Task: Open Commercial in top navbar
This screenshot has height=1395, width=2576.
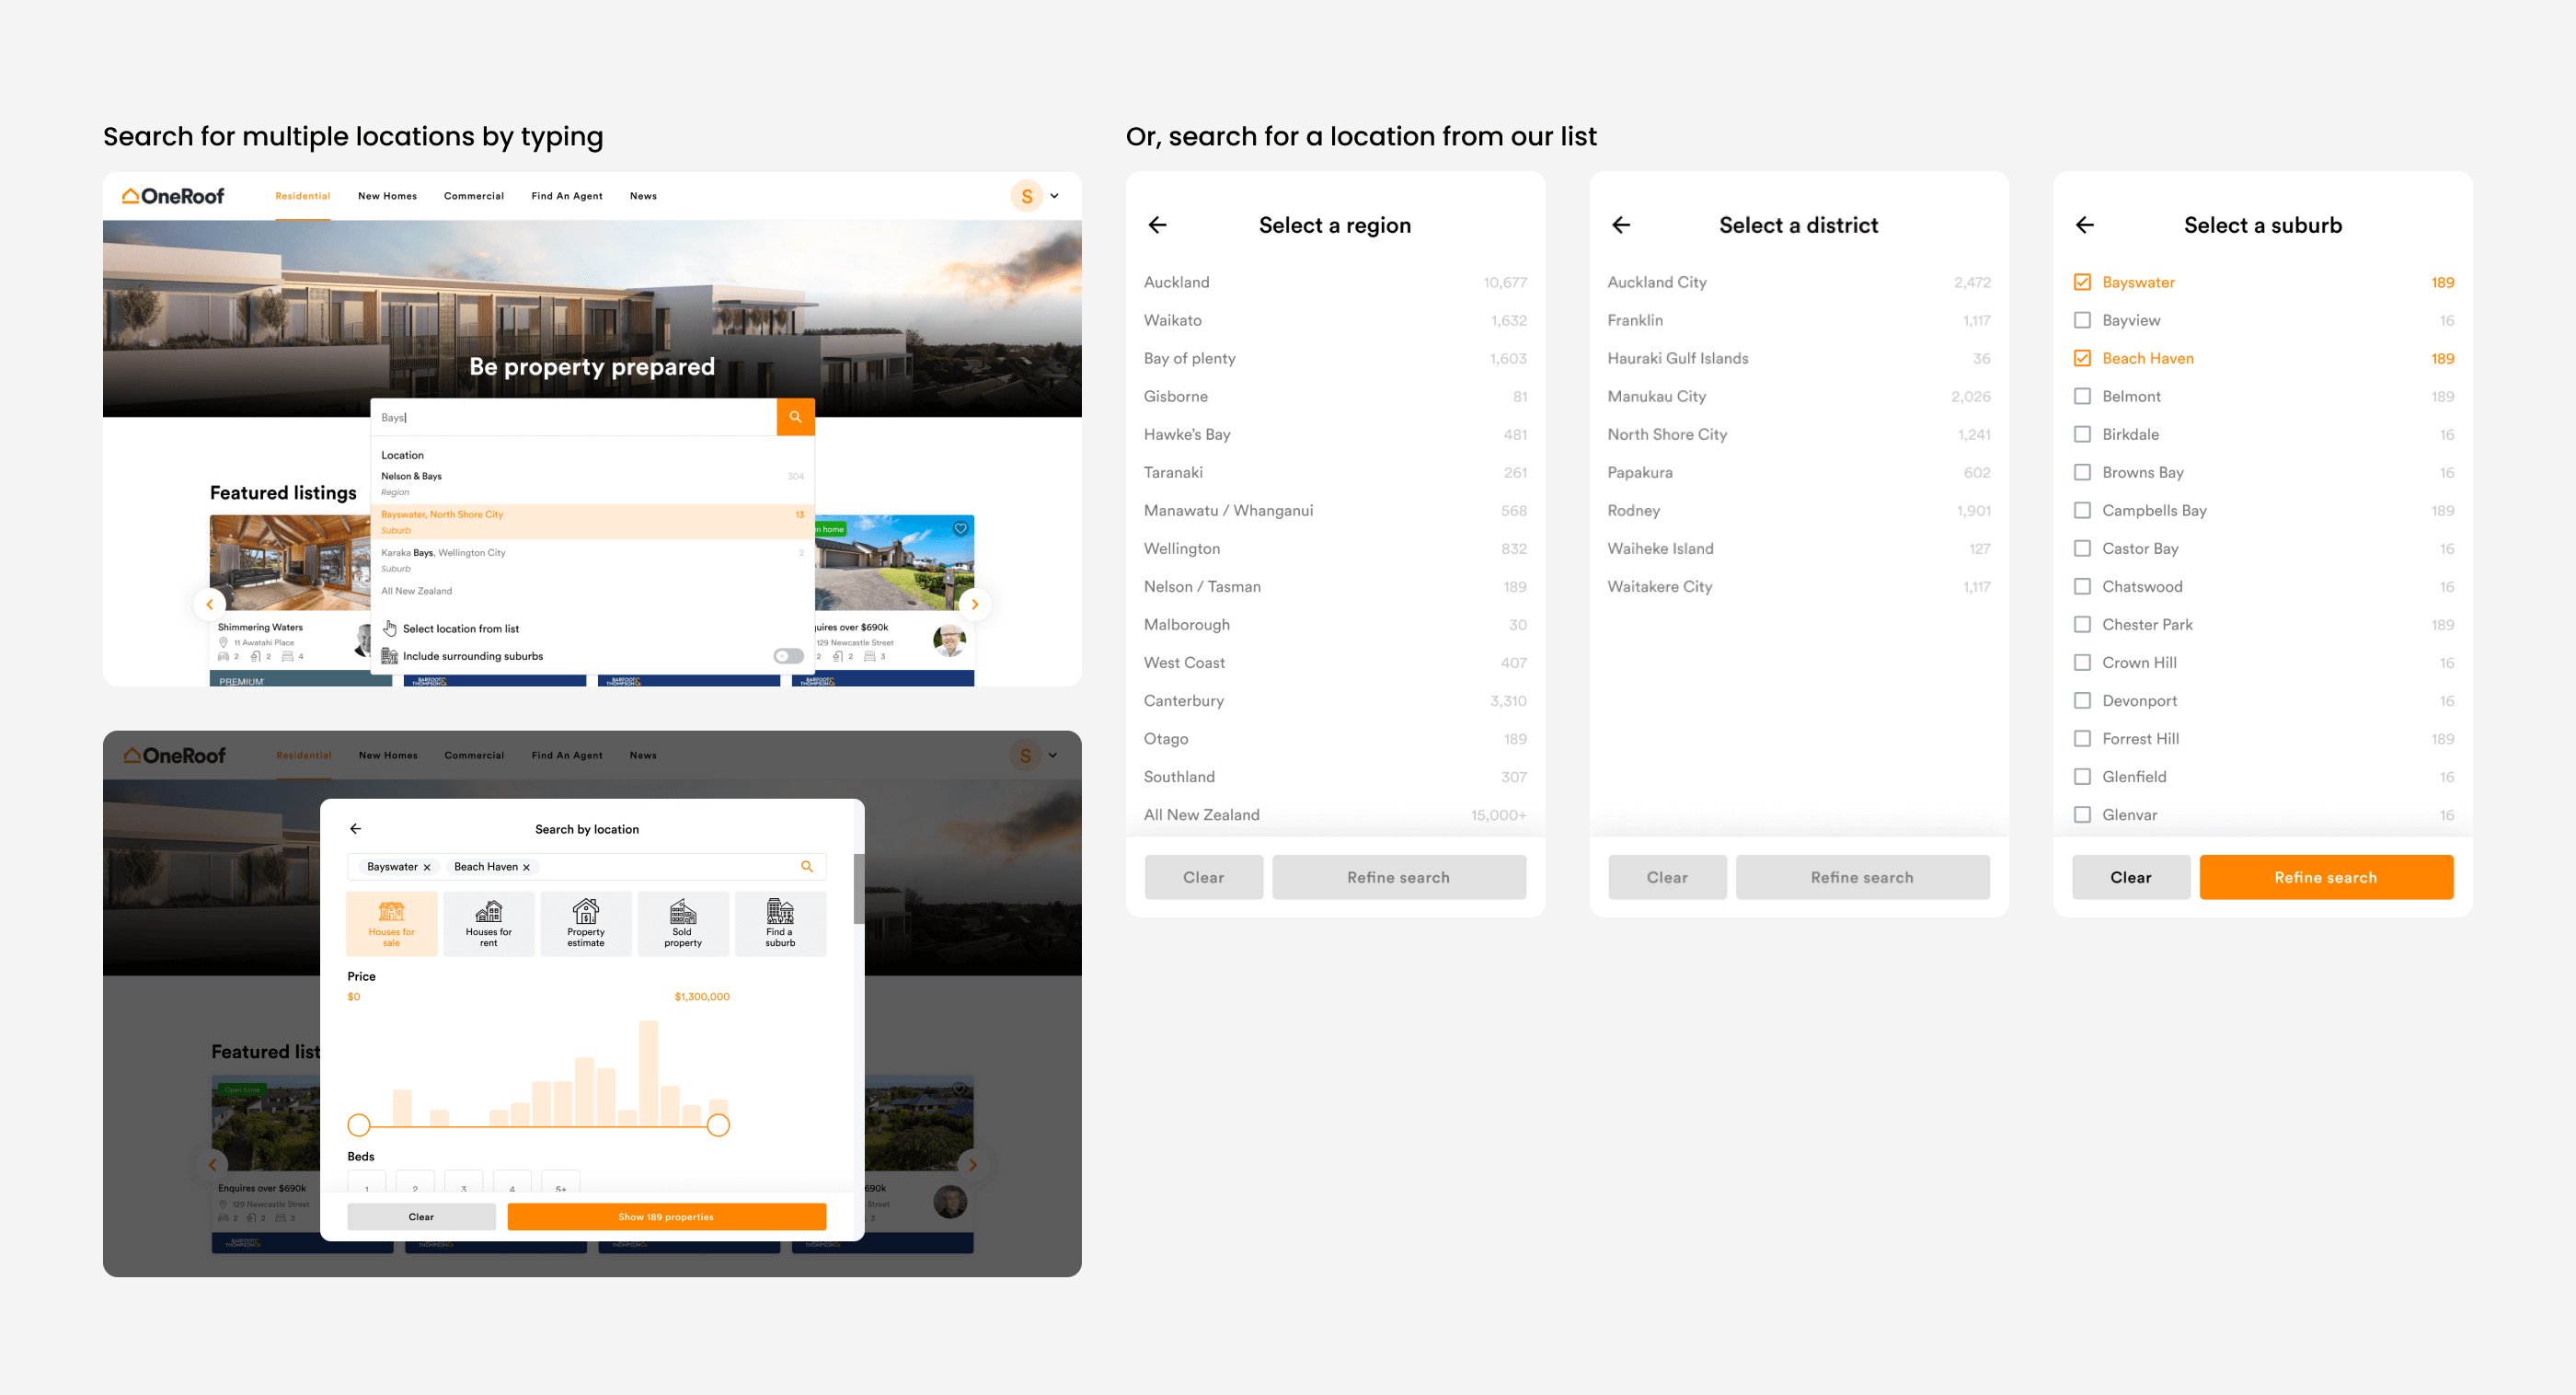Action: pos(474,196)
